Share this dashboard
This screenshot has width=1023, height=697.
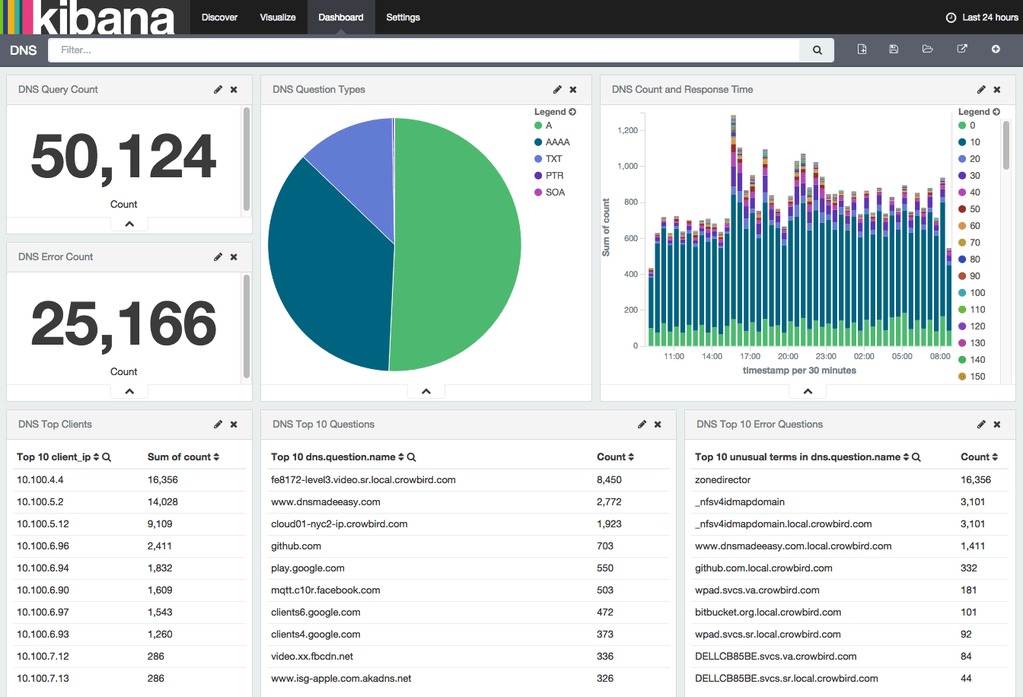point(961,48)
